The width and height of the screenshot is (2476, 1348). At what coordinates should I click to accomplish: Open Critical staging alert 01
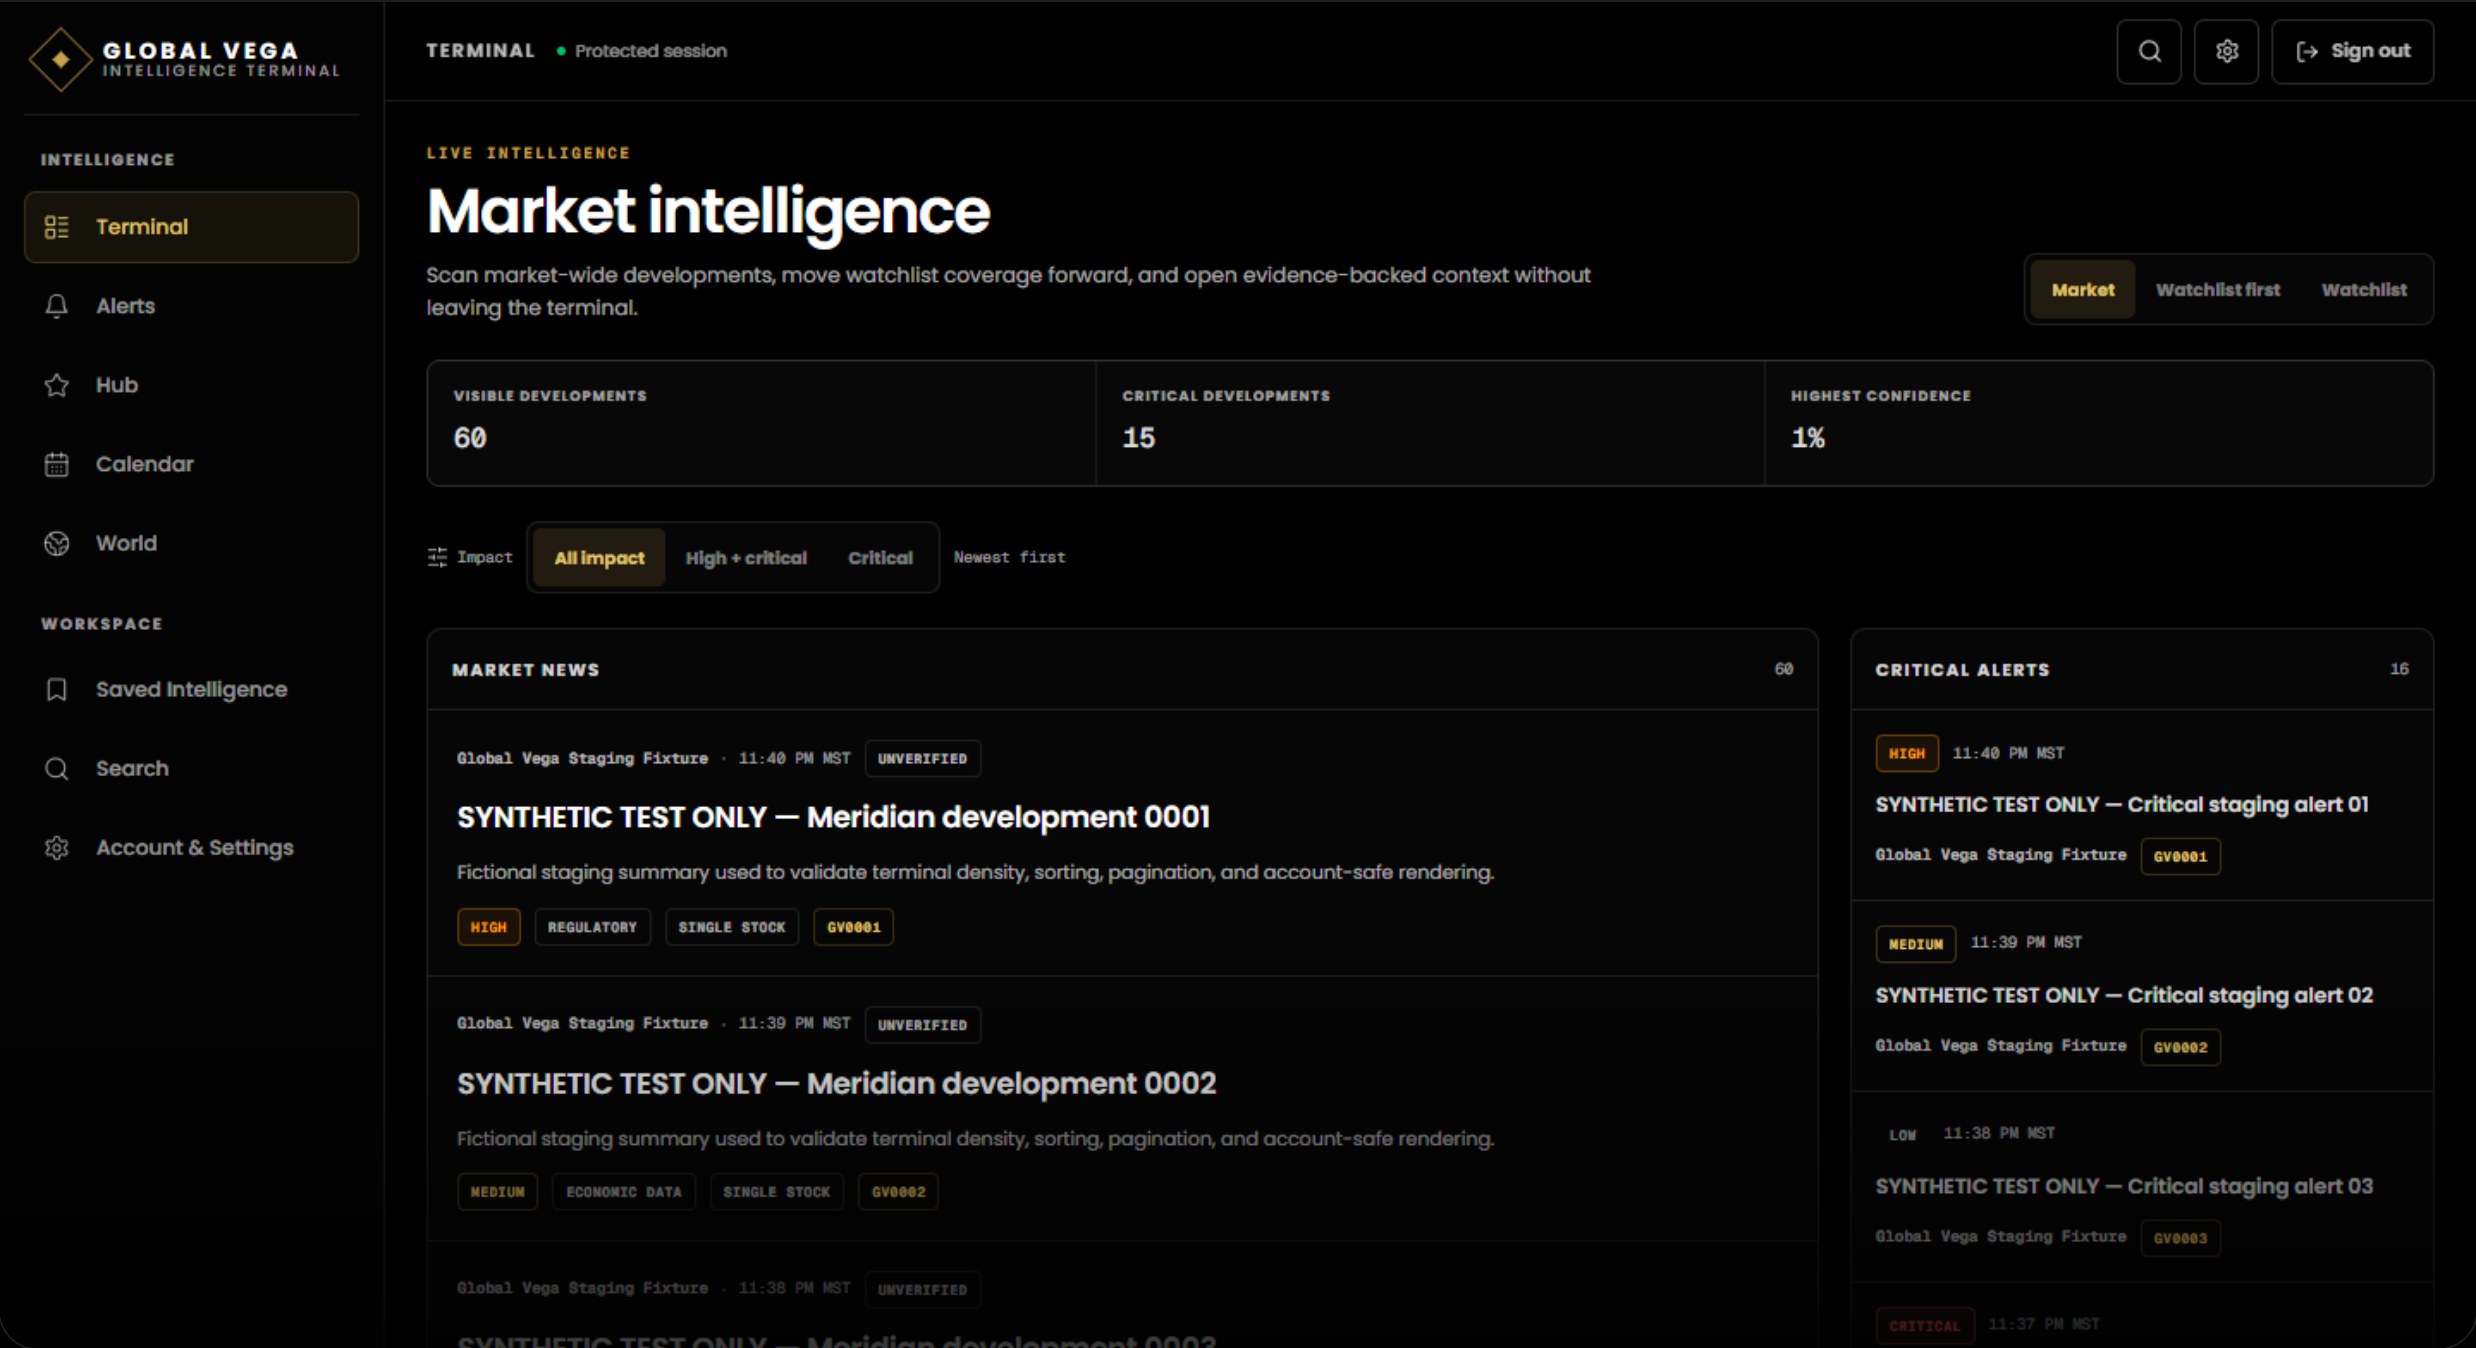(2121, 805)
